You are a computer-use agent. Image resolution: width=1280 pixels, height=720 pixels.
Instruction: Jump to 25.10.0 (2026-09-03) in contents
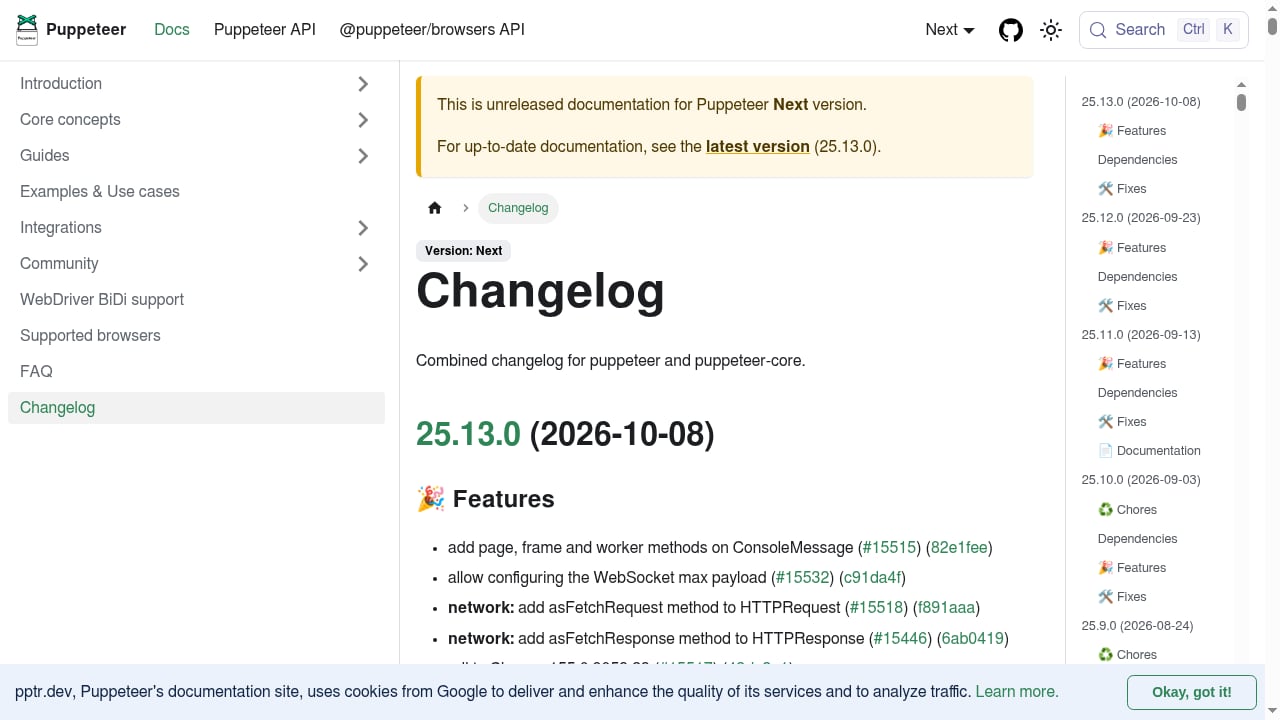(x=1141, y=480)
